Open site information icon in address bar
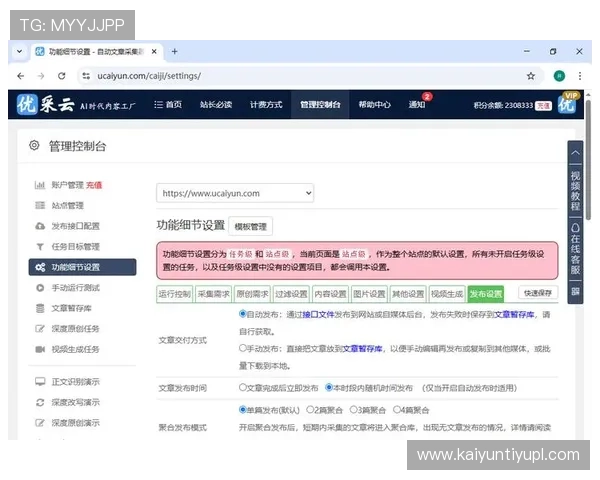600x480 pixels. [86, 76]
